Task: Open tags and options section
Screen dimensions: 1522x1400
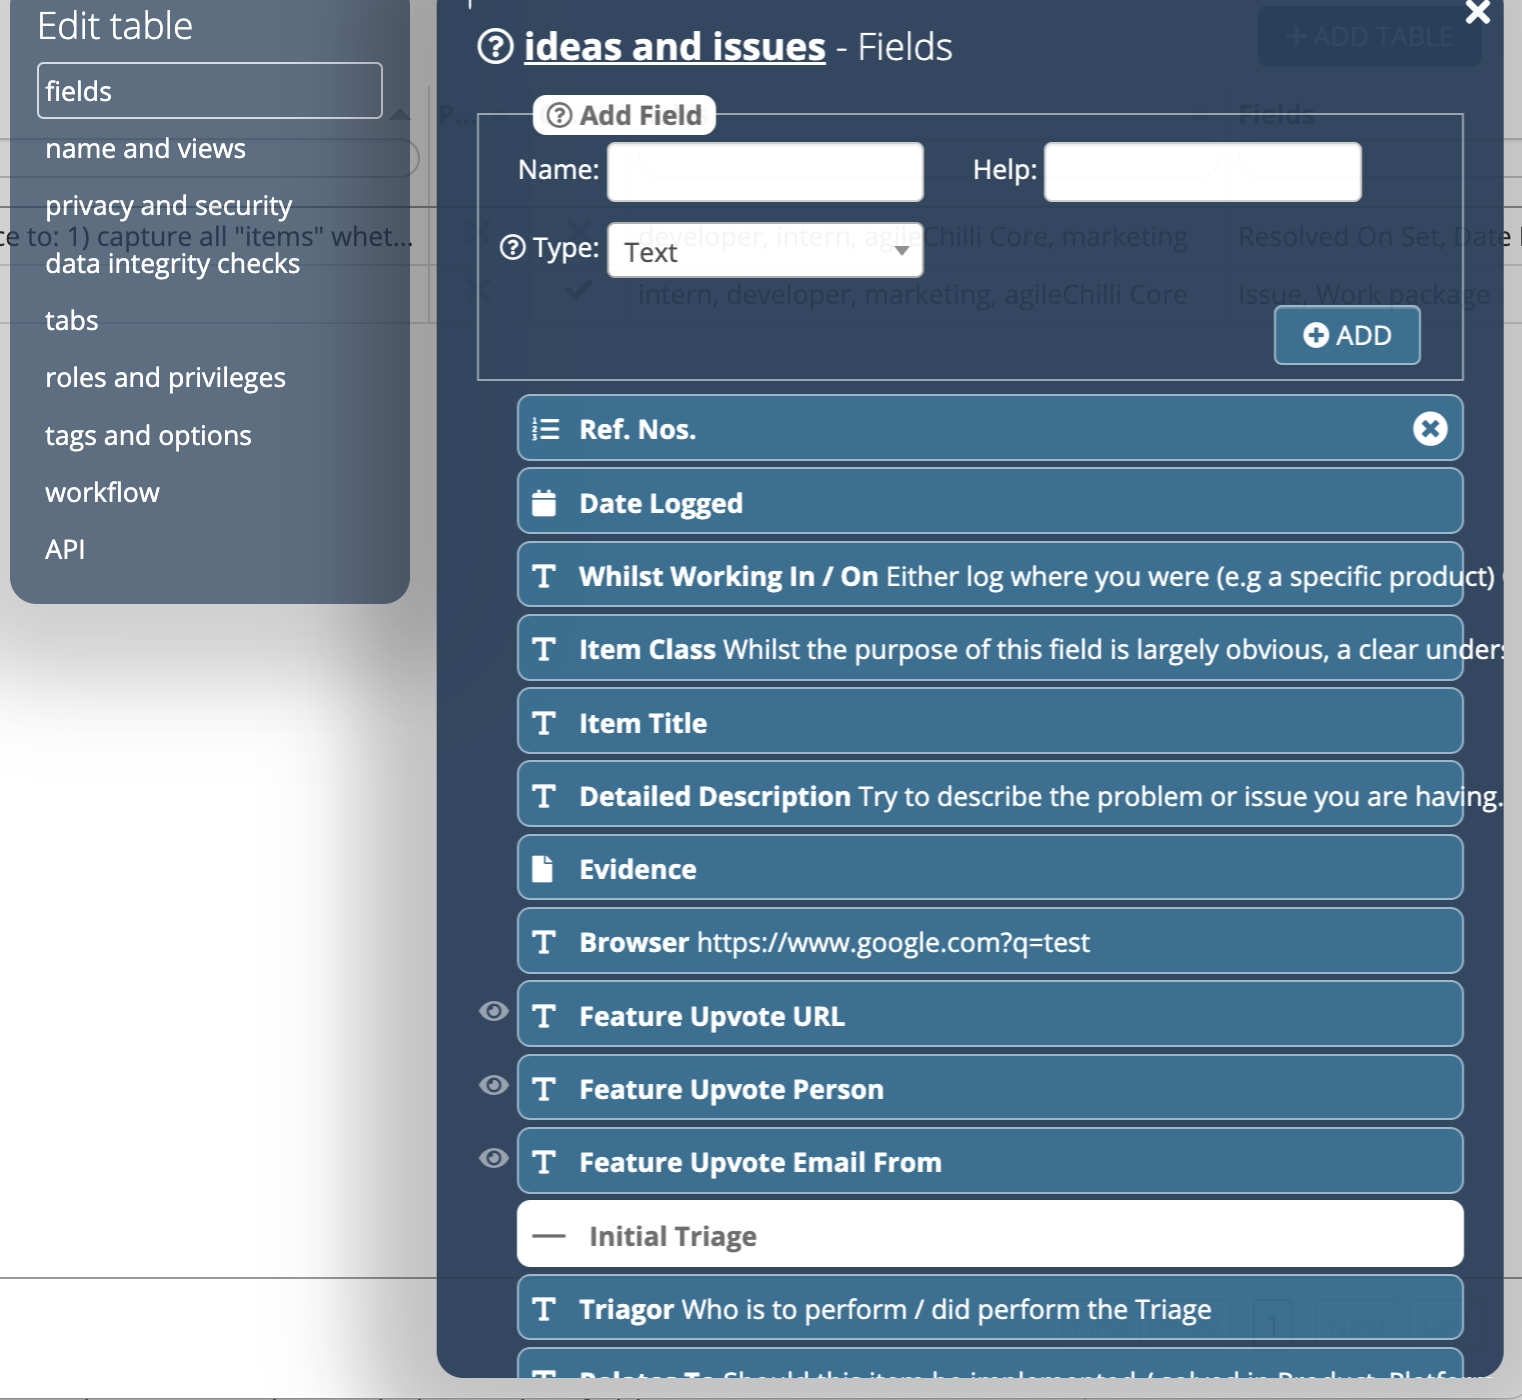Action: 148,435
